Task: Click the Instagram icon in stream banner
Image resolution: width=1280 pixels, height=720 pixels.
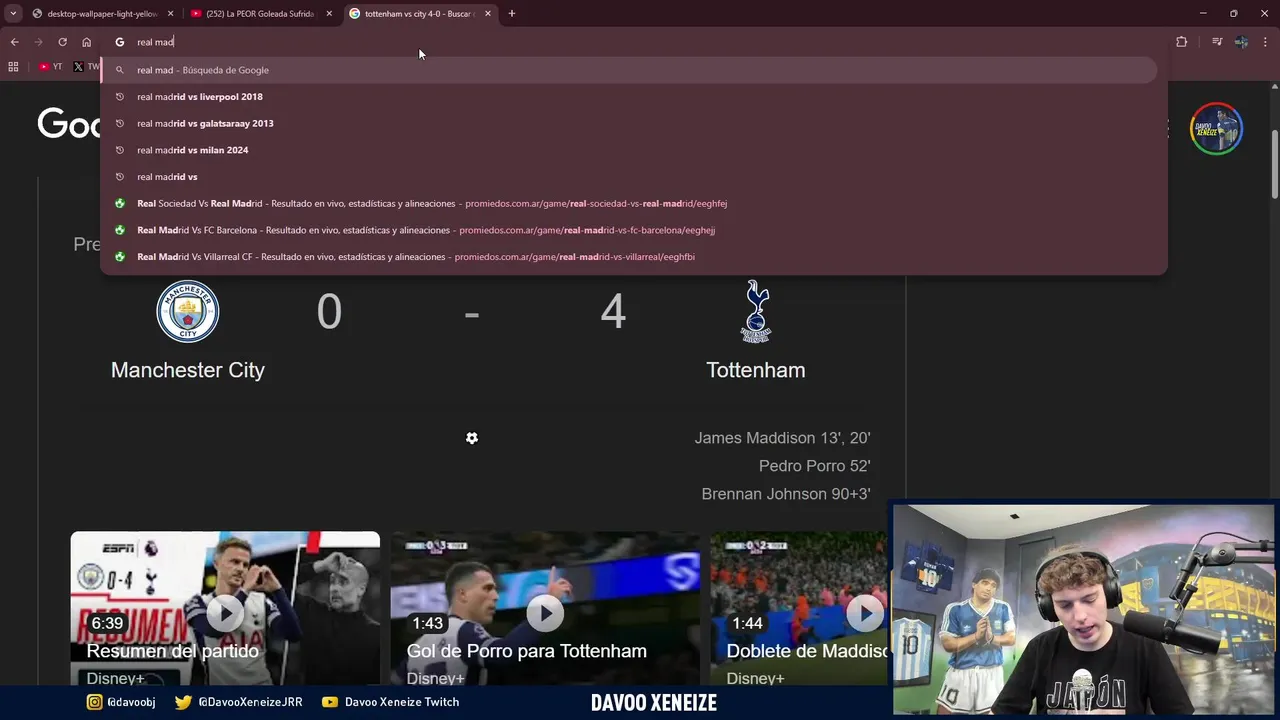Action: 94,702
